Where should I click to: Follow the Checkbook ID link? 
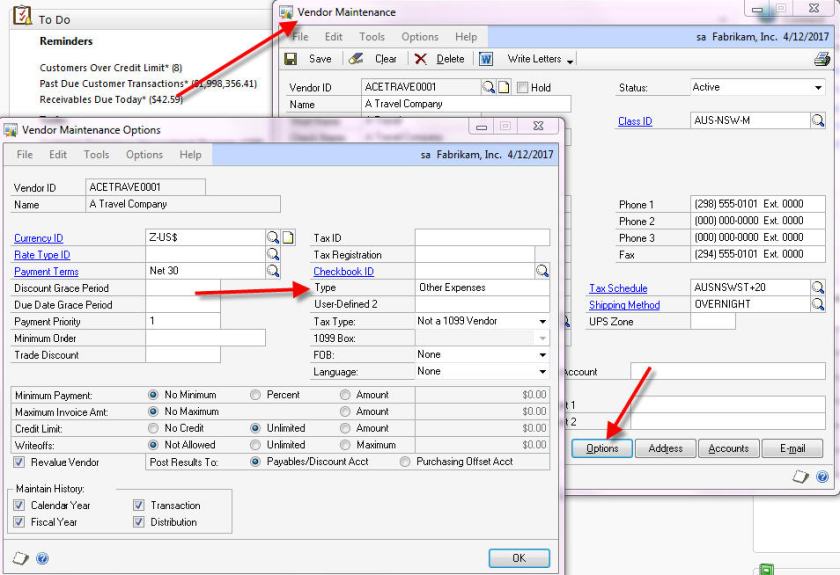[x=343, y=272]
